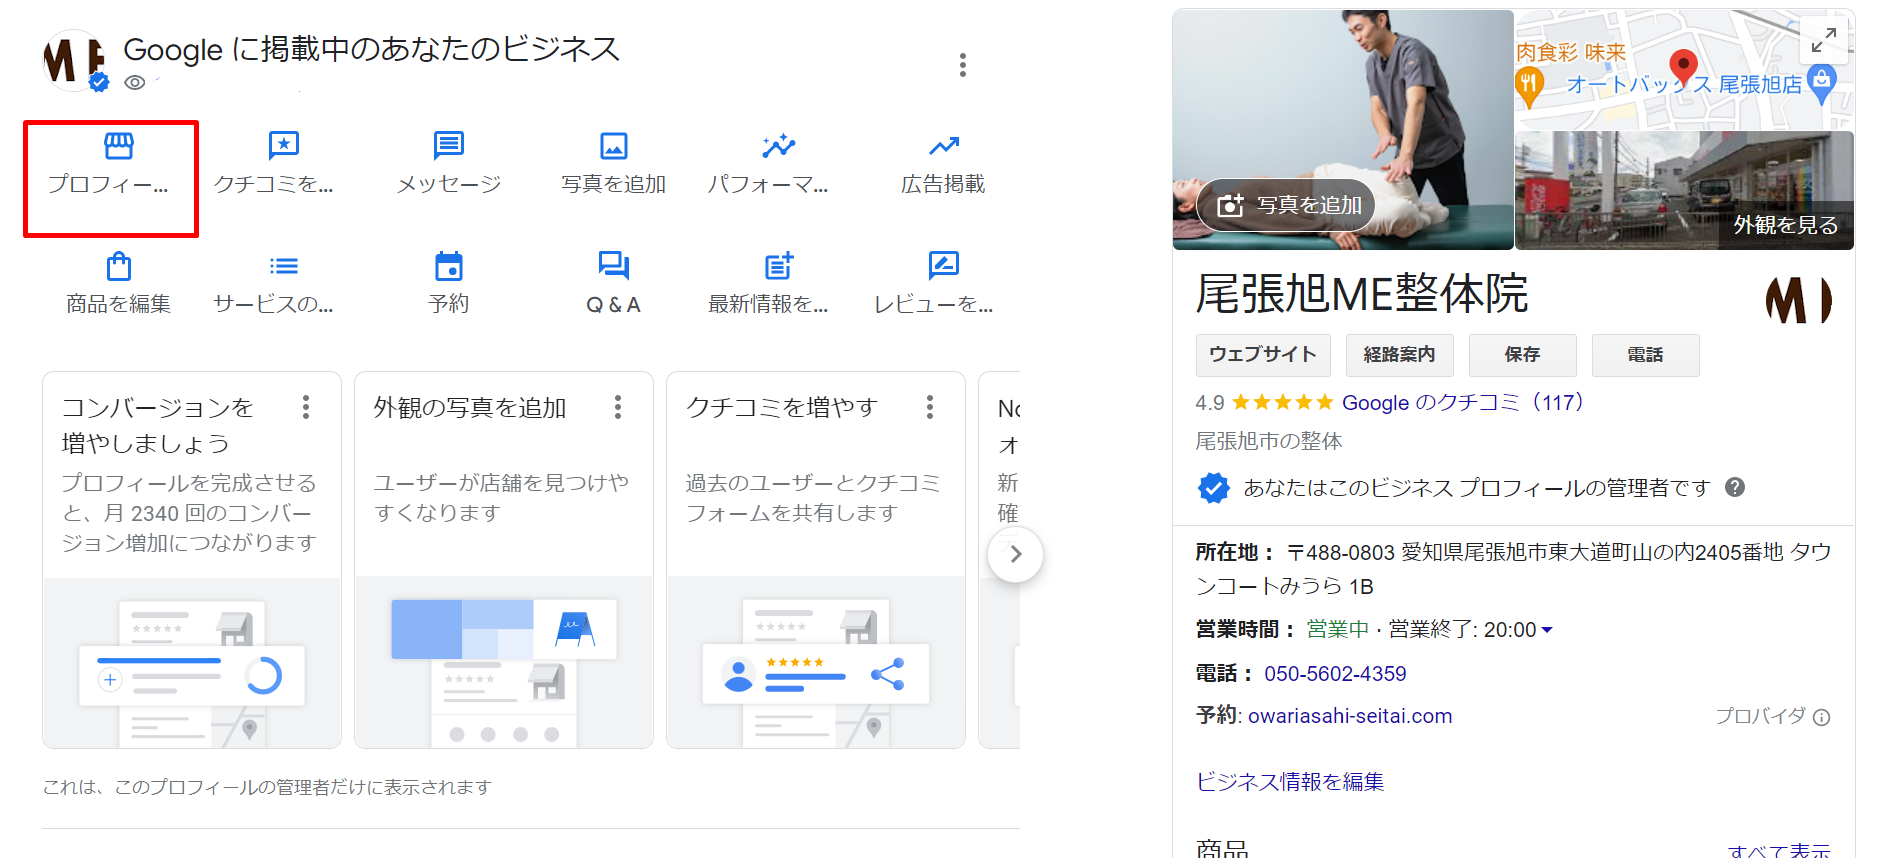Click the ビジネス情報を編集 link
Viewport: 1894px width, 858px height.
coord(1290,782)
